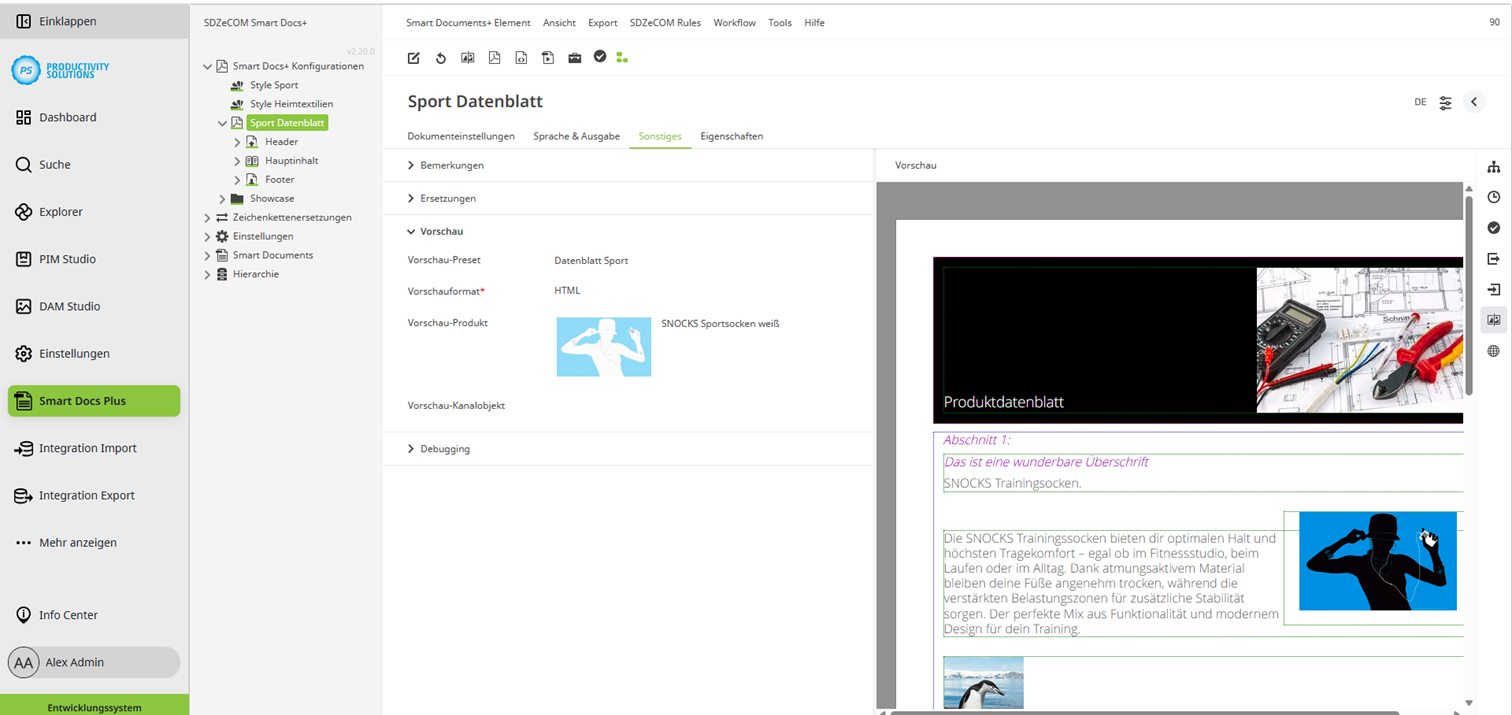Select the briefcase icon in the toolbar
The height and width of the screenshot is (715, 1512).
[575, 58]
